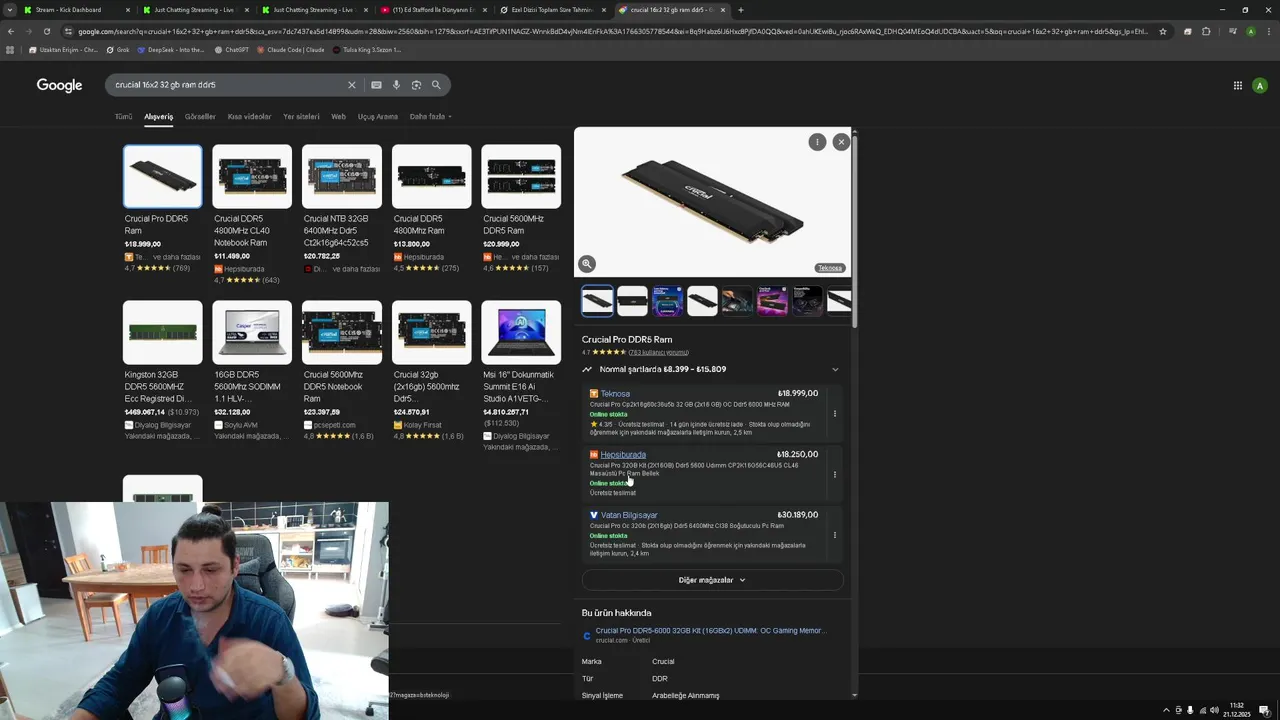Open Kısa videolar tab
Image resolution: width=1280 pixels, height=720 pixels.
pos(249,117)
